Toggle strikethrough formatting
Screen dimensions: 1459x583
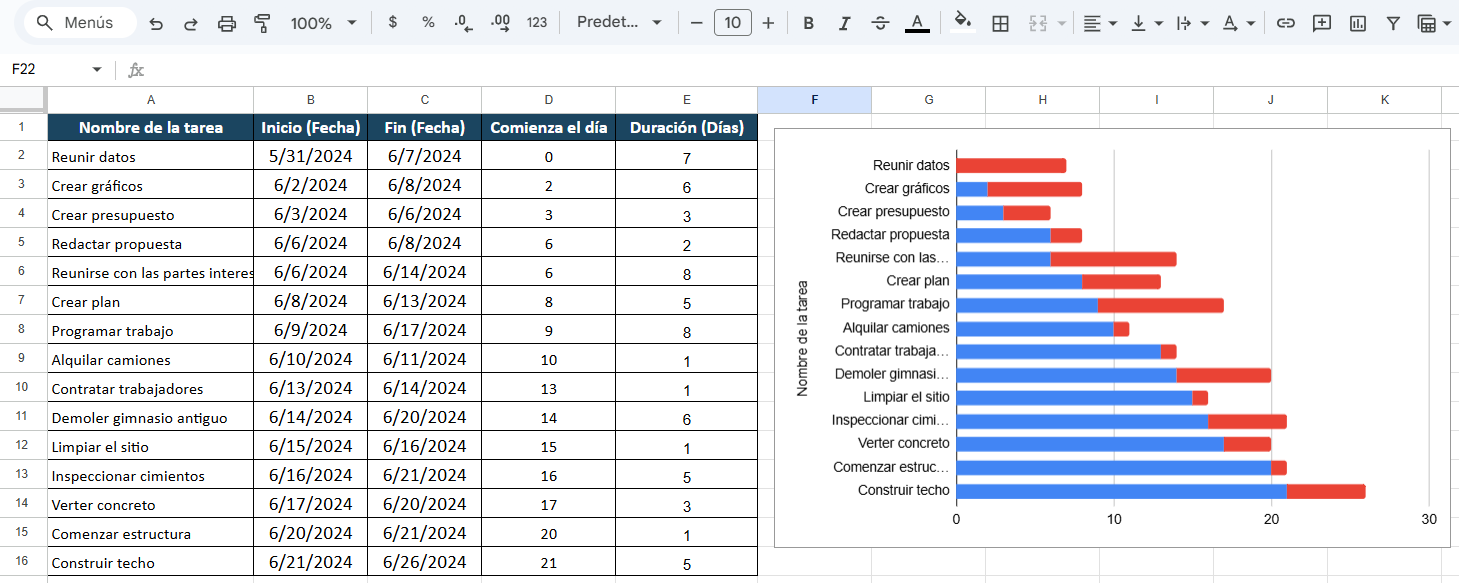click(x=880, y=22)
